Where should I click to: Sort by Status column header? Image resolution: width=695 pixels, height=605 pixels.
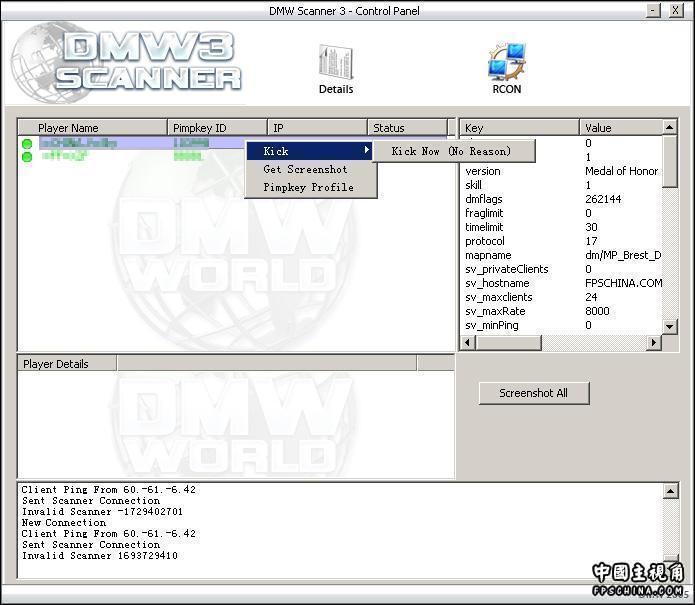click(407, 128)
